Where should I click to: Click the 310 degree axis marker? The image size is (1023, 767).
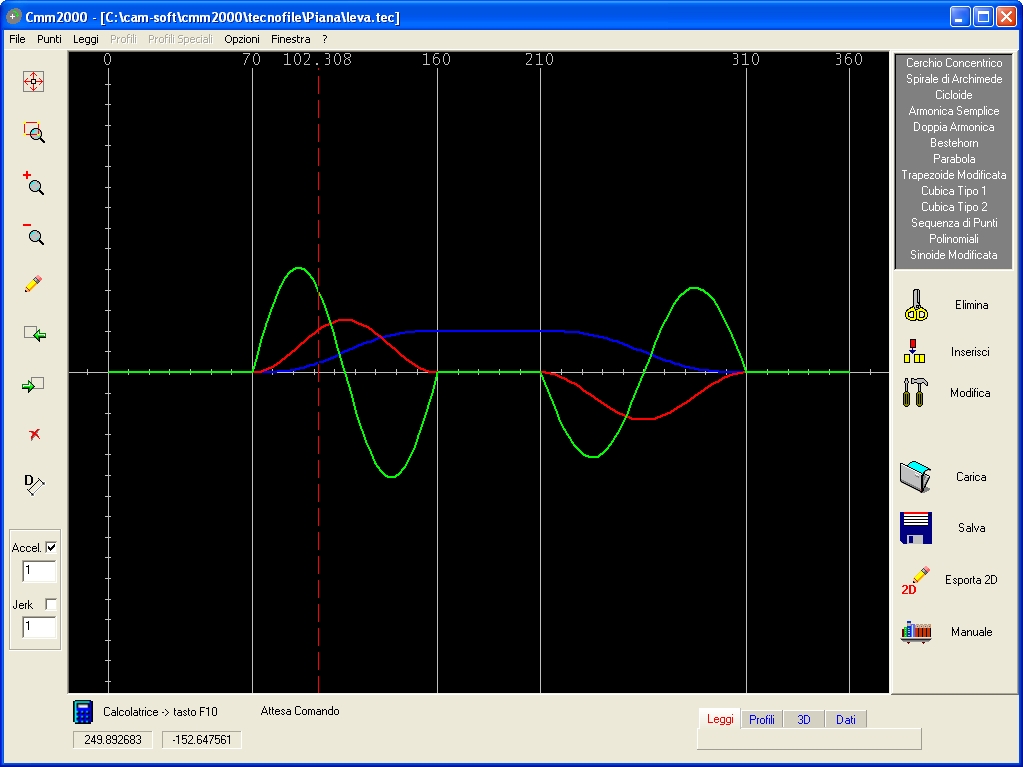[746, 59]
